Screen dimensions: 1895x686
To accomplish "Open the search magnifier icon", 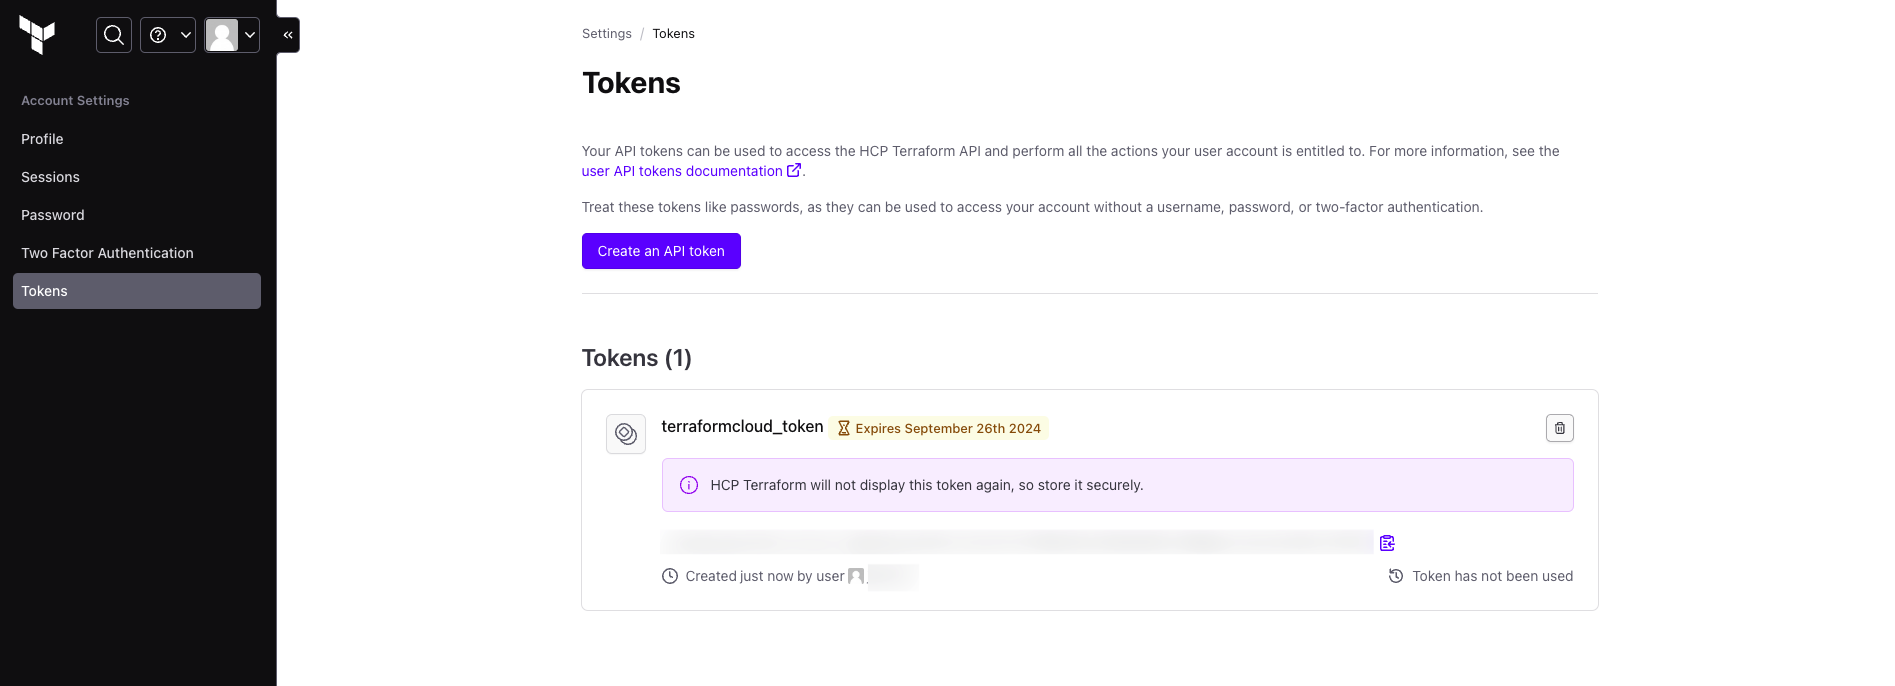I will click(x=114, y=35).
